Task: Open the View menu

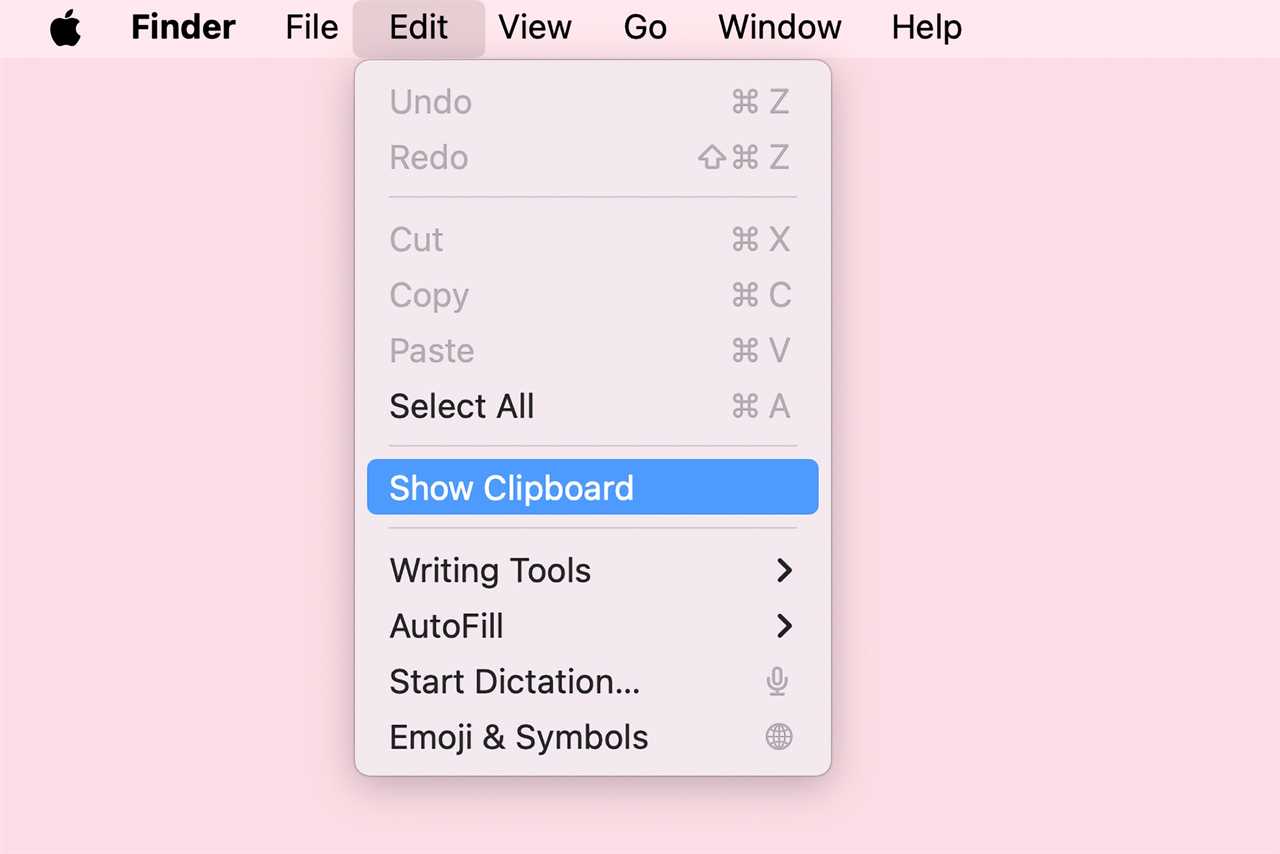Action: (535, 28)
